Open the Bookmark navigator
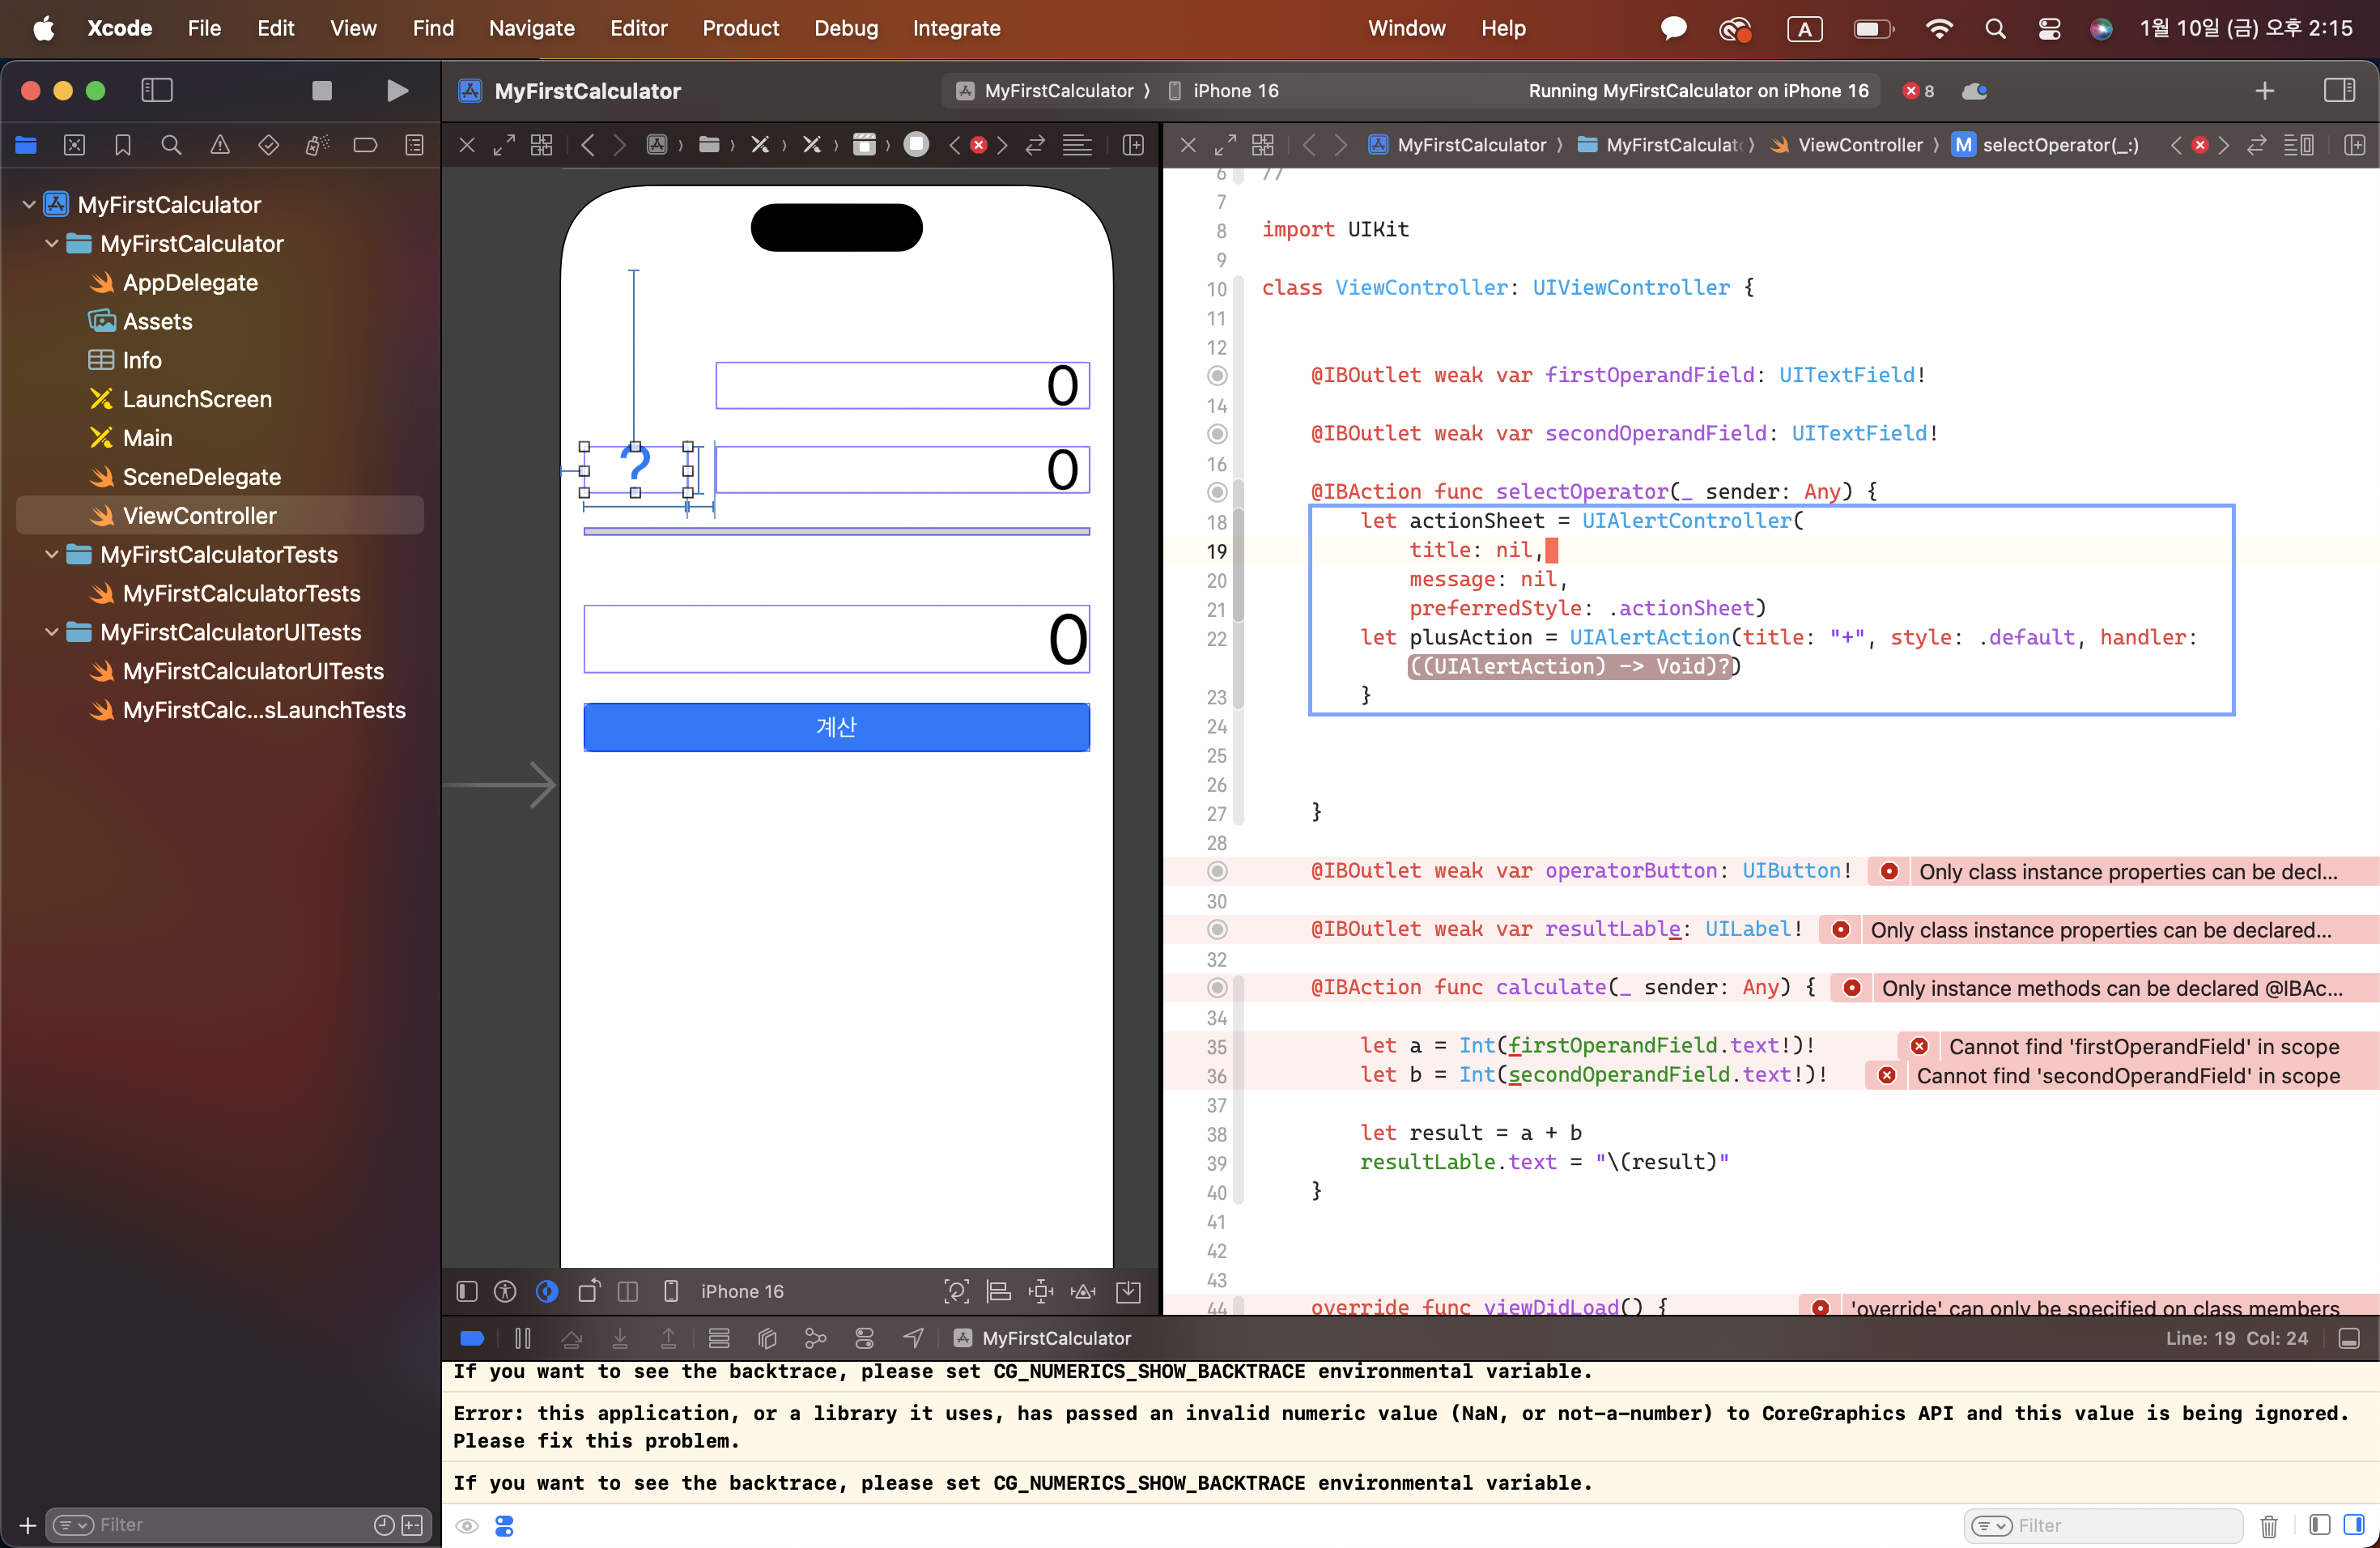2380x1548 pixels. tap(122, 146)
